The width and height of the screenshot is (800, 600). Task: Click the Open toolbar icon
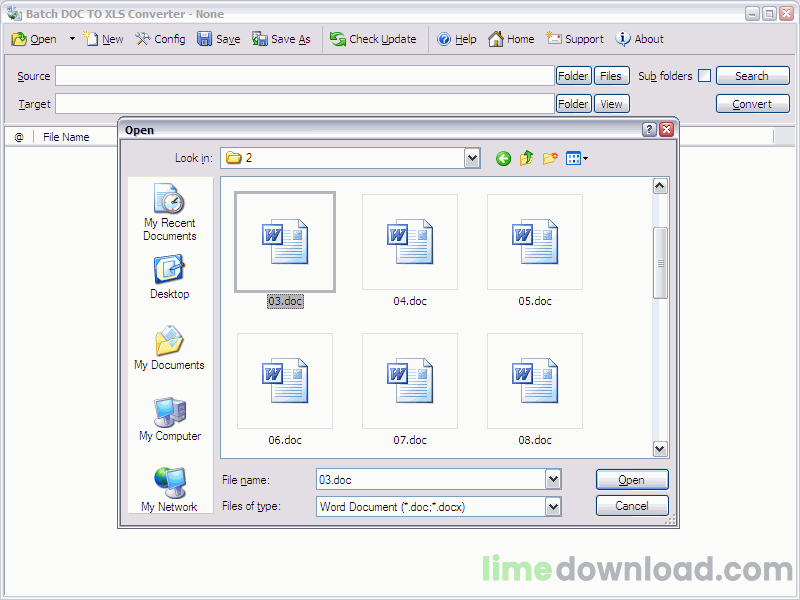coord(34,39)
